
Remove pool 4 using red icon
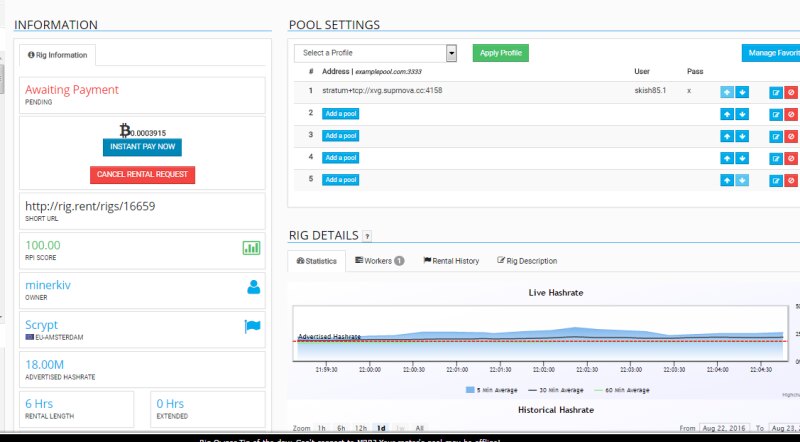[x=791, y=158]
